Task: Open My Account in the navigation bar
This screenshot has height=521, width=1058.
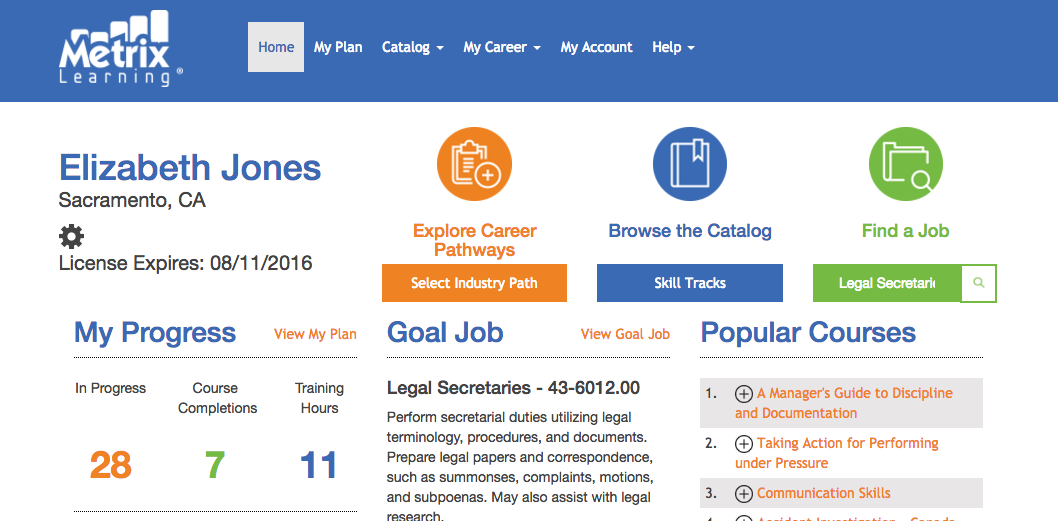Action: tap(596, 47)
